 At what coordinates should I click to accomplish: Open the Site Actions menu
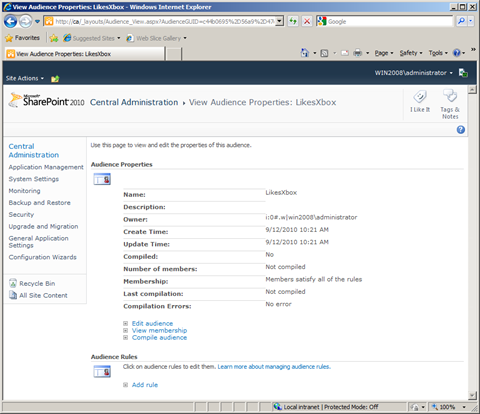25,78
